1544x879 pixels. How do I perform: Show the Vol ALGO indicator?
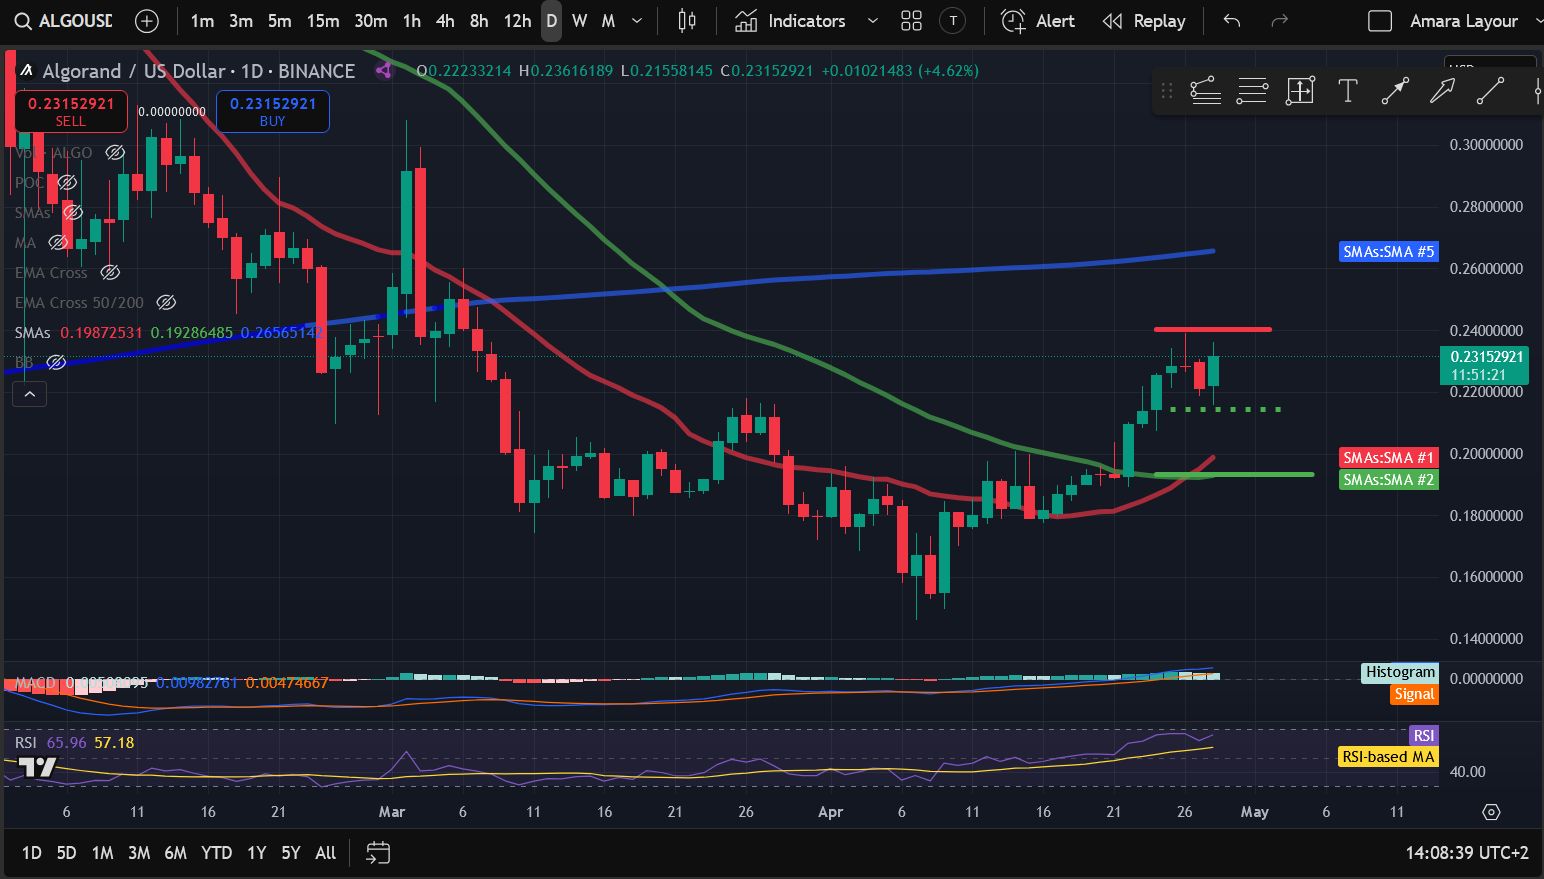point(115,153)
